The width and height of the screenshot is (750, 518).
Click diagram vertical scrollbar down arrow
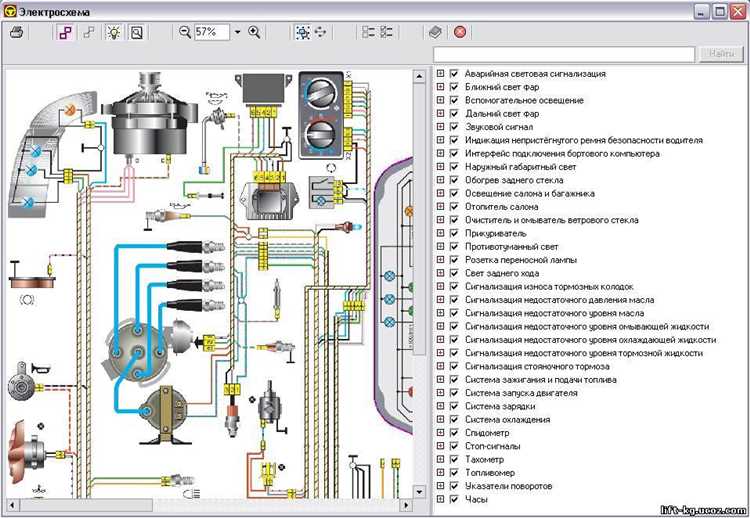point(419,492)
